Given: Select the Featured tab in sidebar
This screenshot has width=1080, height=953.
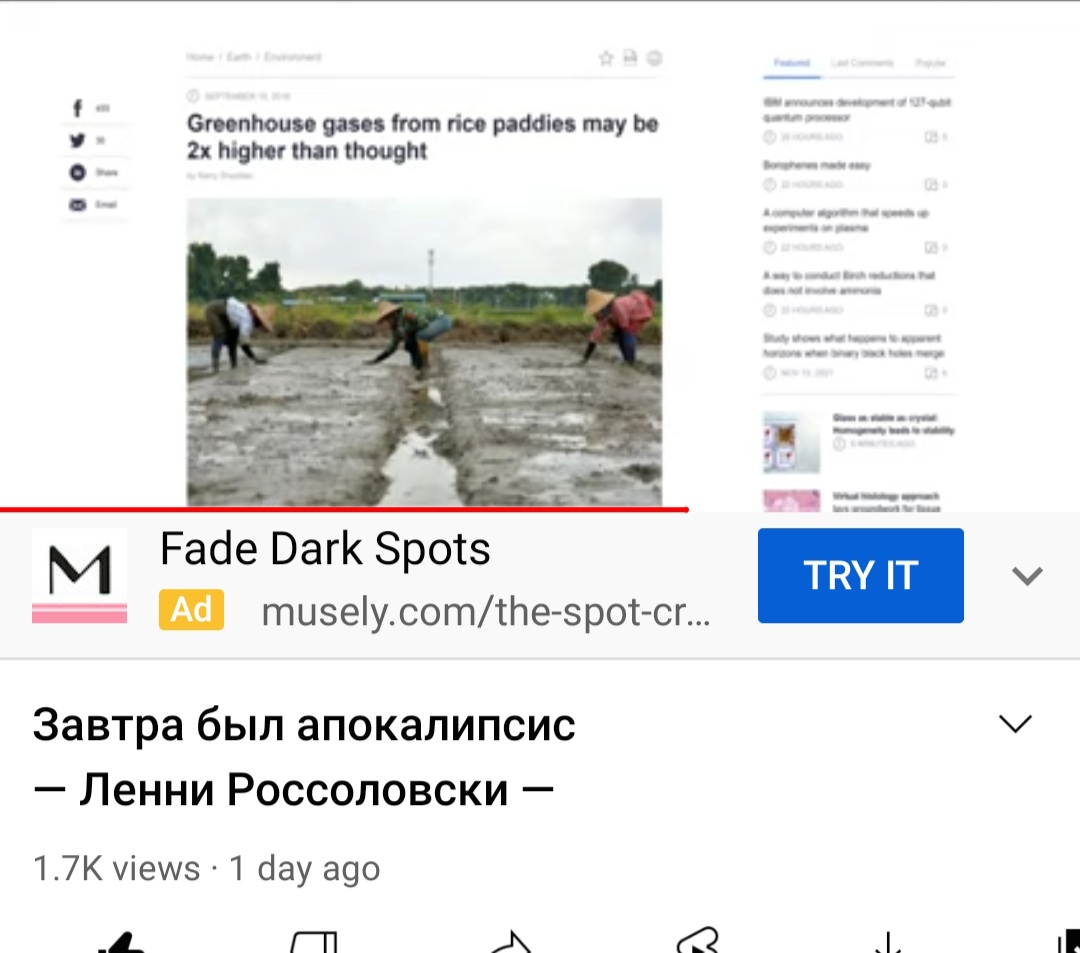Looking at the screenshot, I should point(791,63).
